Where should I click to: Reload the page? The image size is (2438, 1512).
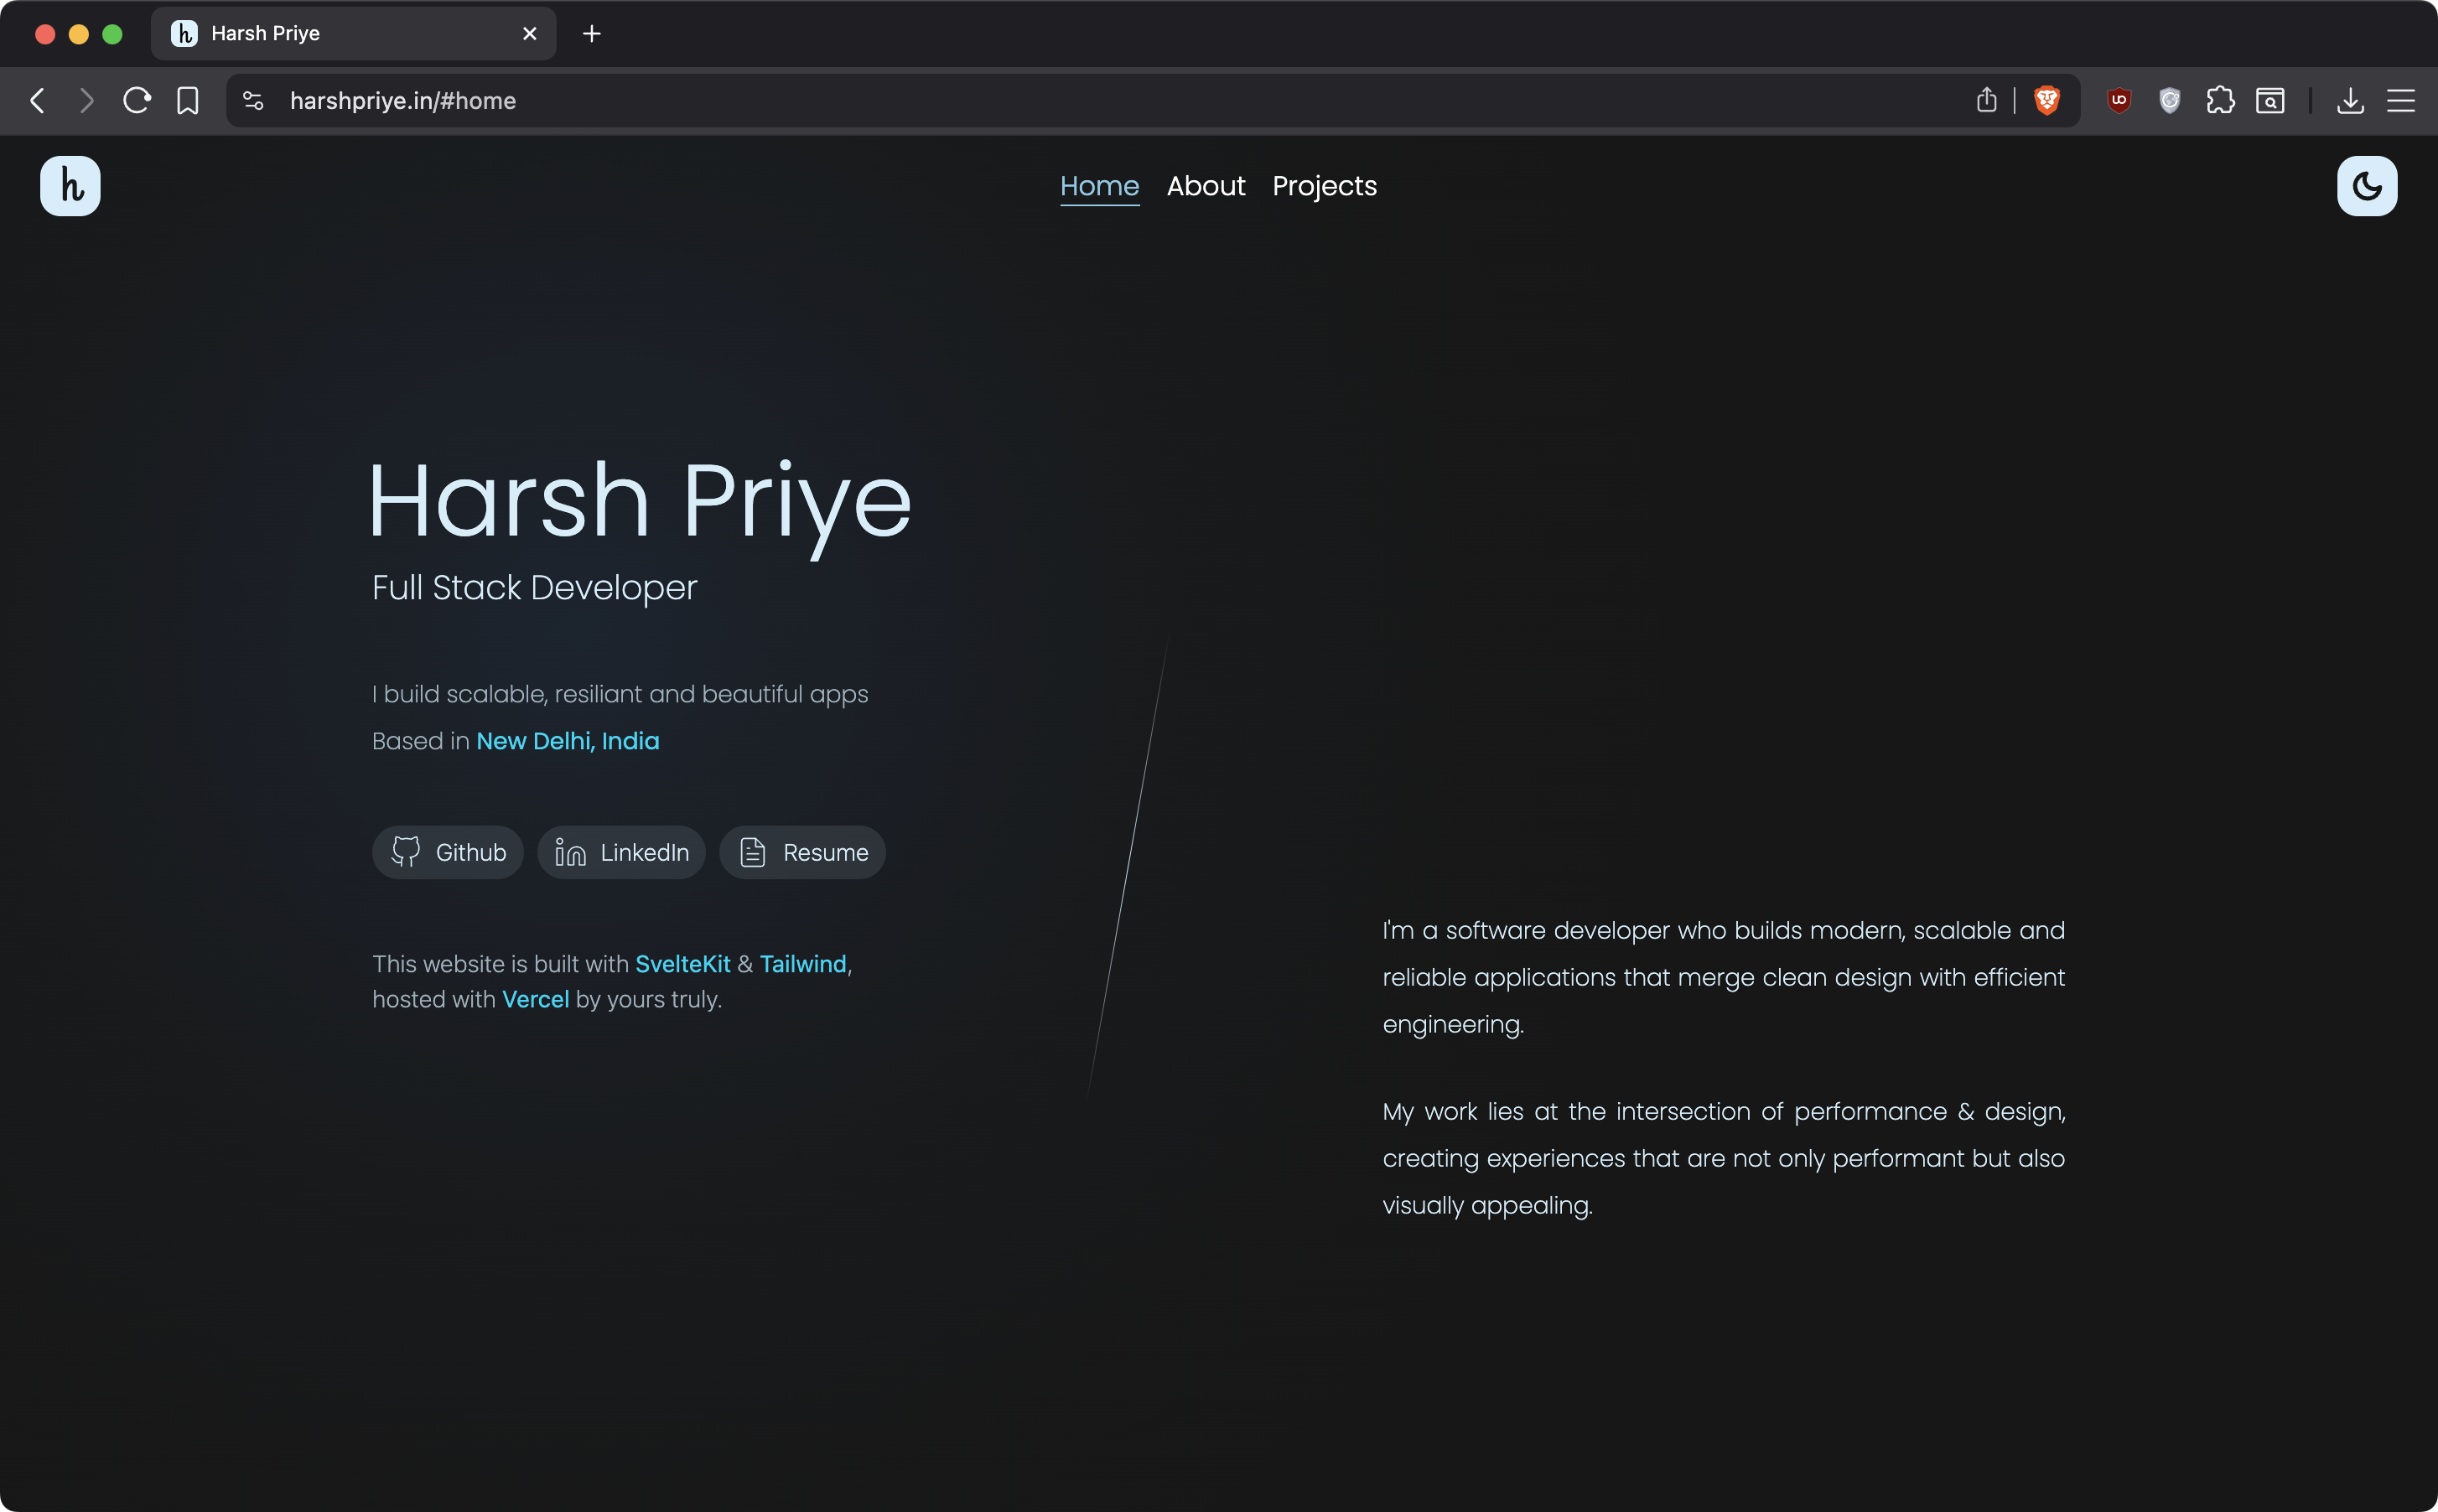(x=137, y=100)
